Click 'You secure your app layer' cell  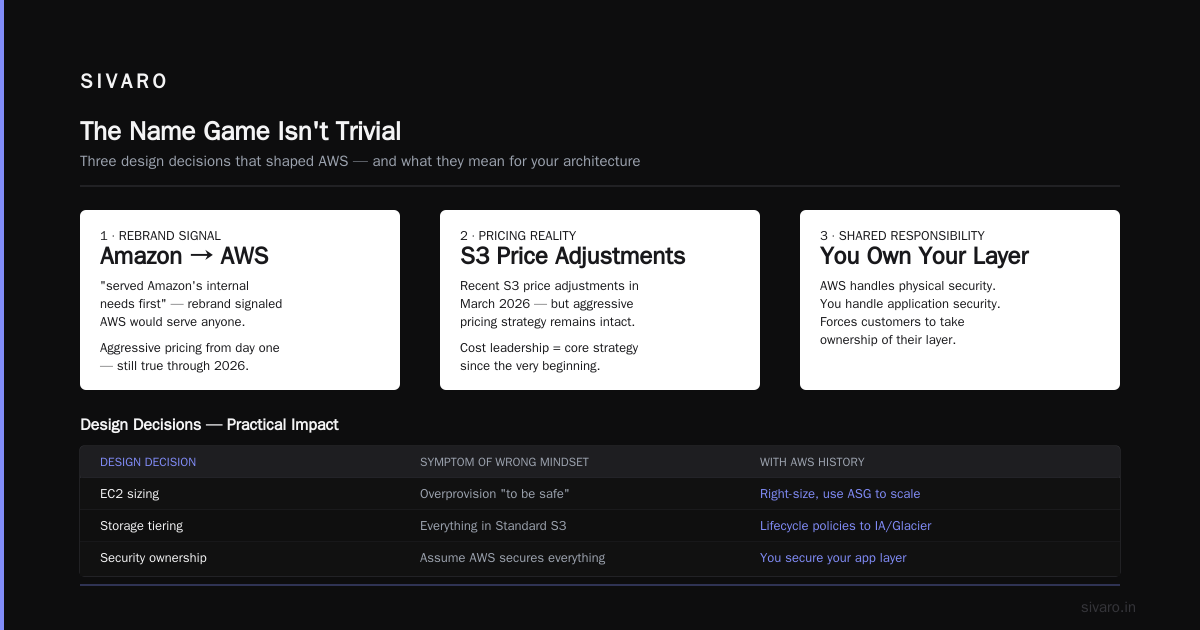point(833,558)
